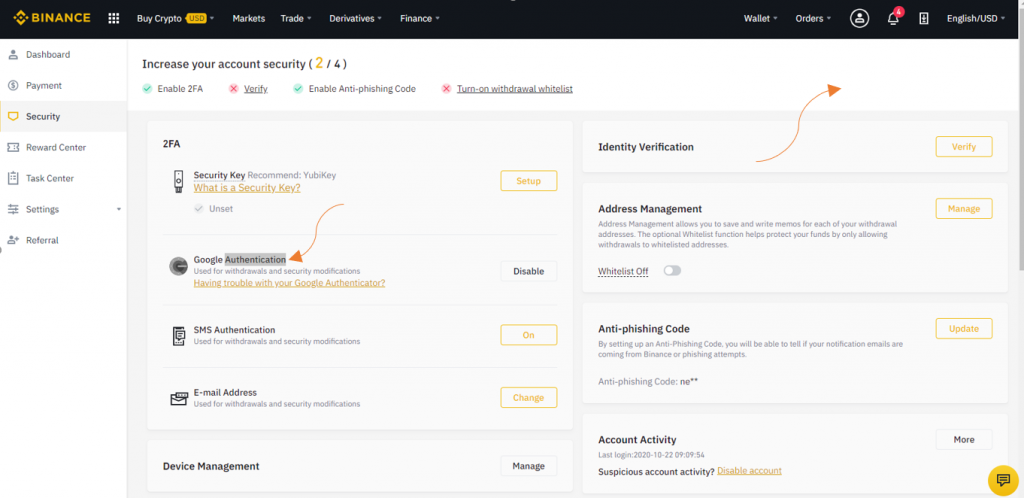
Task: Go to Reward Center in sidebar
Action: coord(63,148)
